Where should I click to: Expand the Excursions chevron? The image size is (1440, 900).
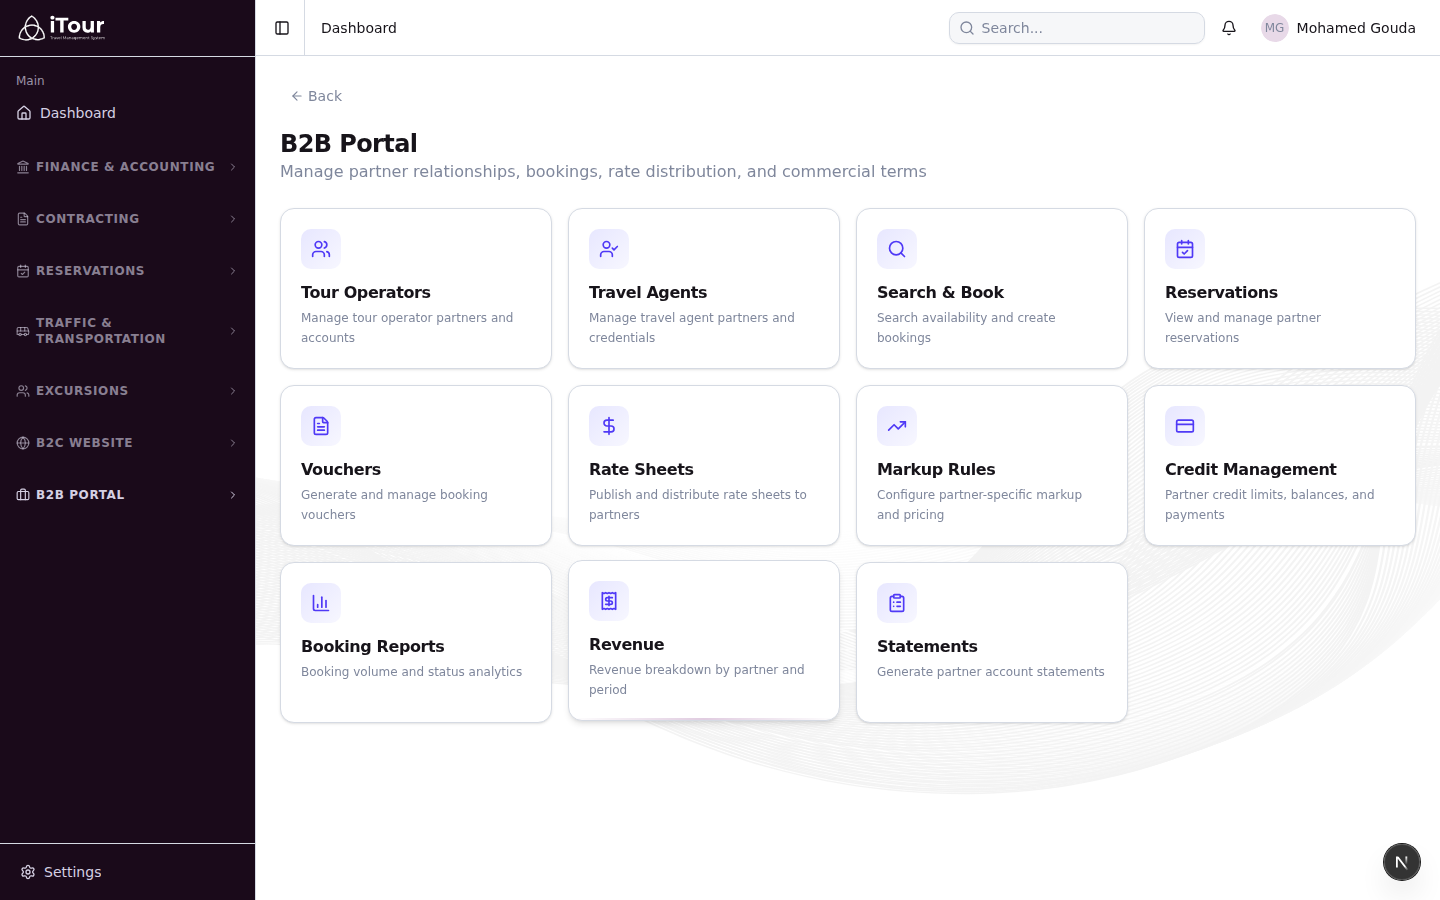[x=233, y=391]
